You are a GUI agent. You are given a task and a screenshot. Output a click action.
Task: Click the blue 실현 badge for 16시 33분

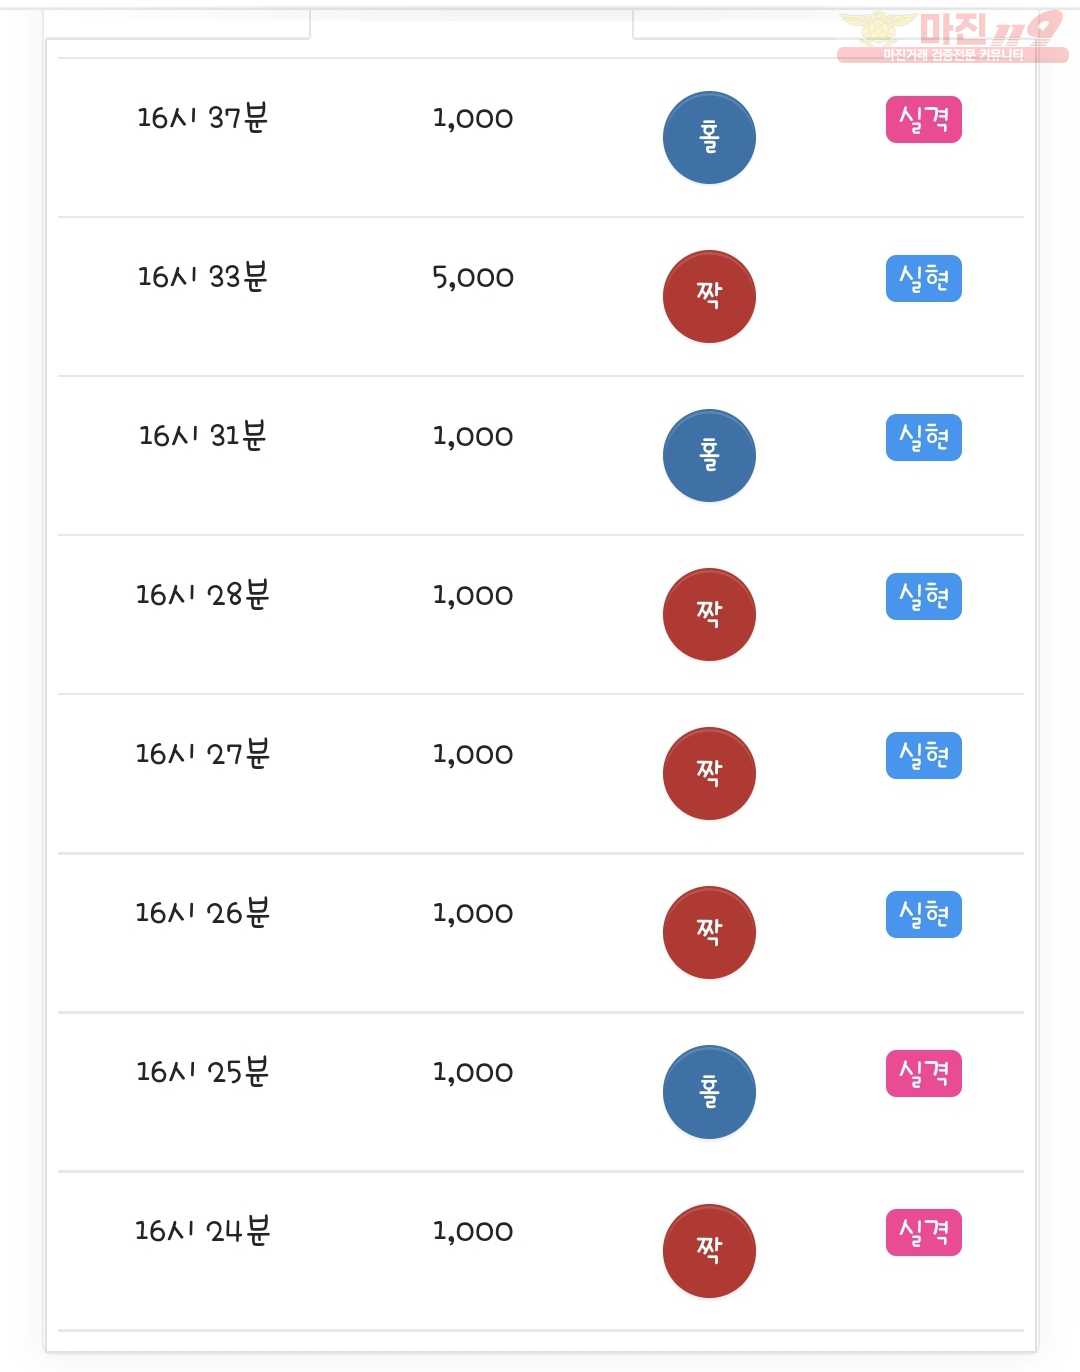coord(924,279)
